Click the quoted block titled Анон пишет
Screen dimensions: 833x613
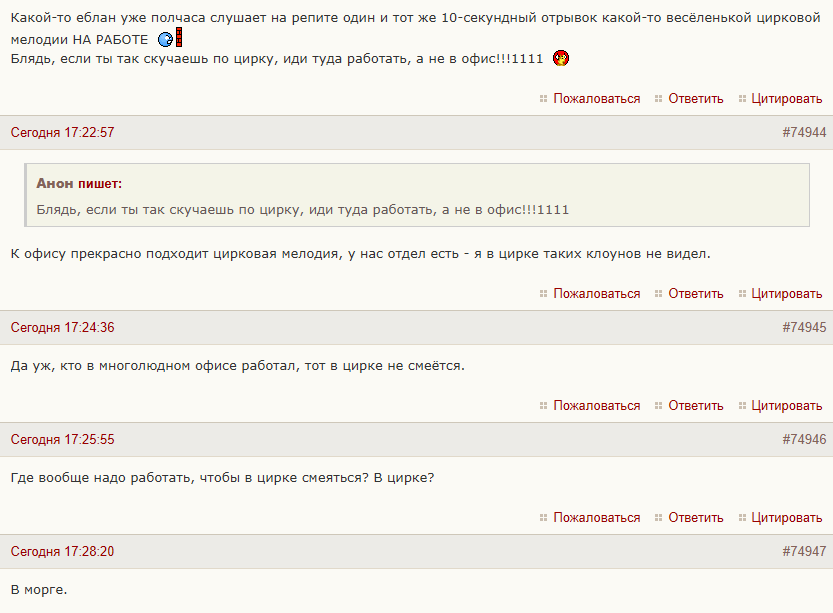pyautogui.click(x=417, y=196)
